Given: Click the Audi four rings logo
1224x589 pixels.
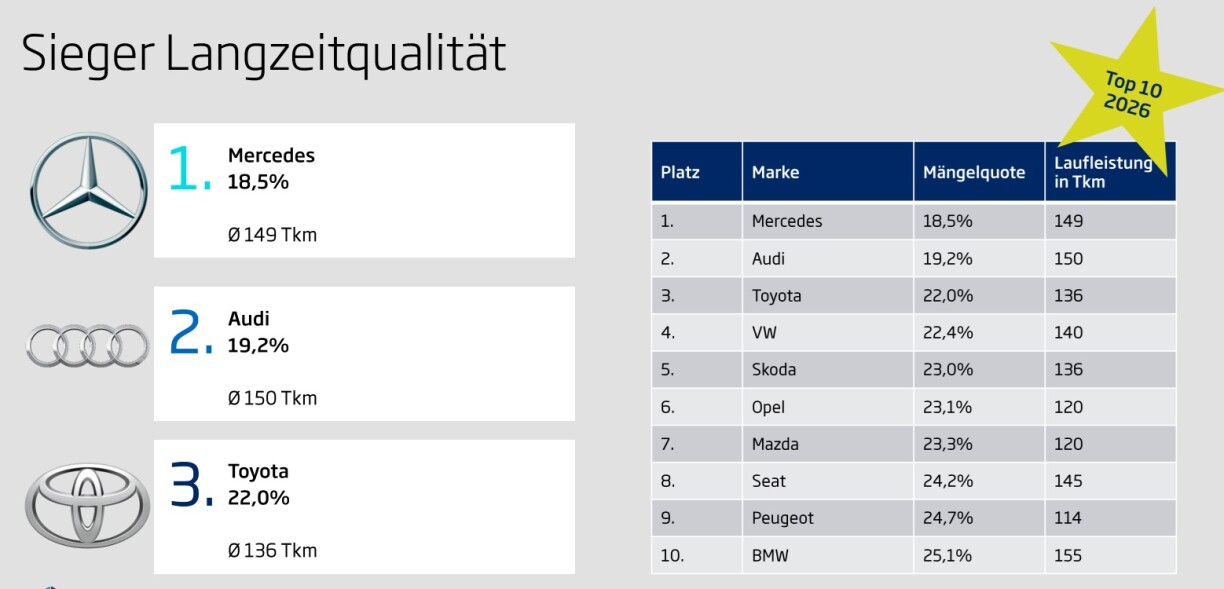Looking at the screenshot, I should coord(88,346).
